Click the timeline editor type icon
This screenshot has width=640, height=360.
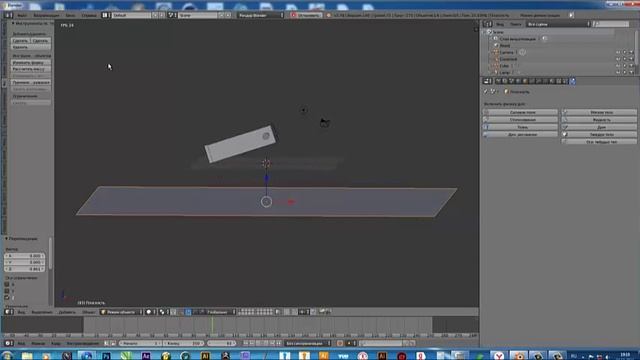coord(9,343)
